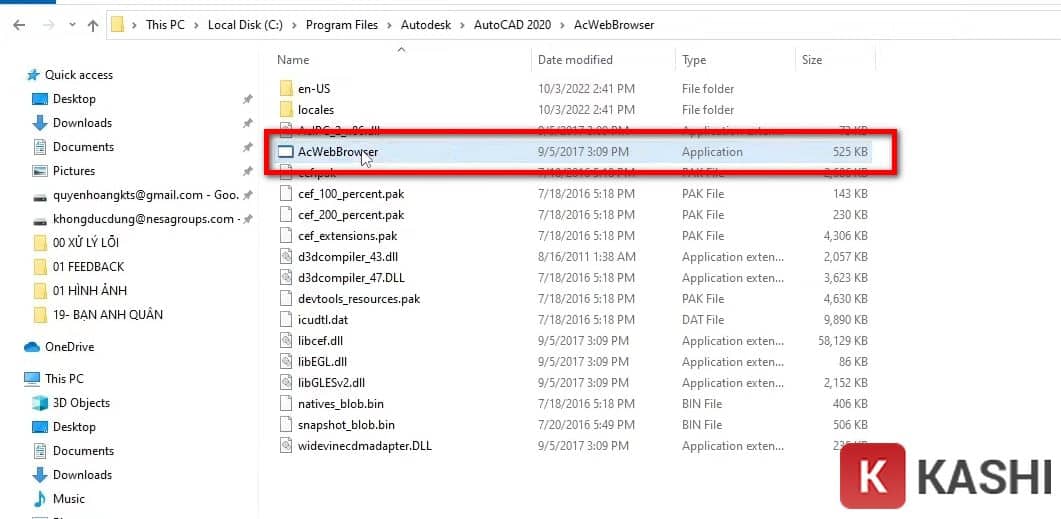Select widevinecdmadapter.DLL file icon
1061x519 pixels.
pos(287,446)
